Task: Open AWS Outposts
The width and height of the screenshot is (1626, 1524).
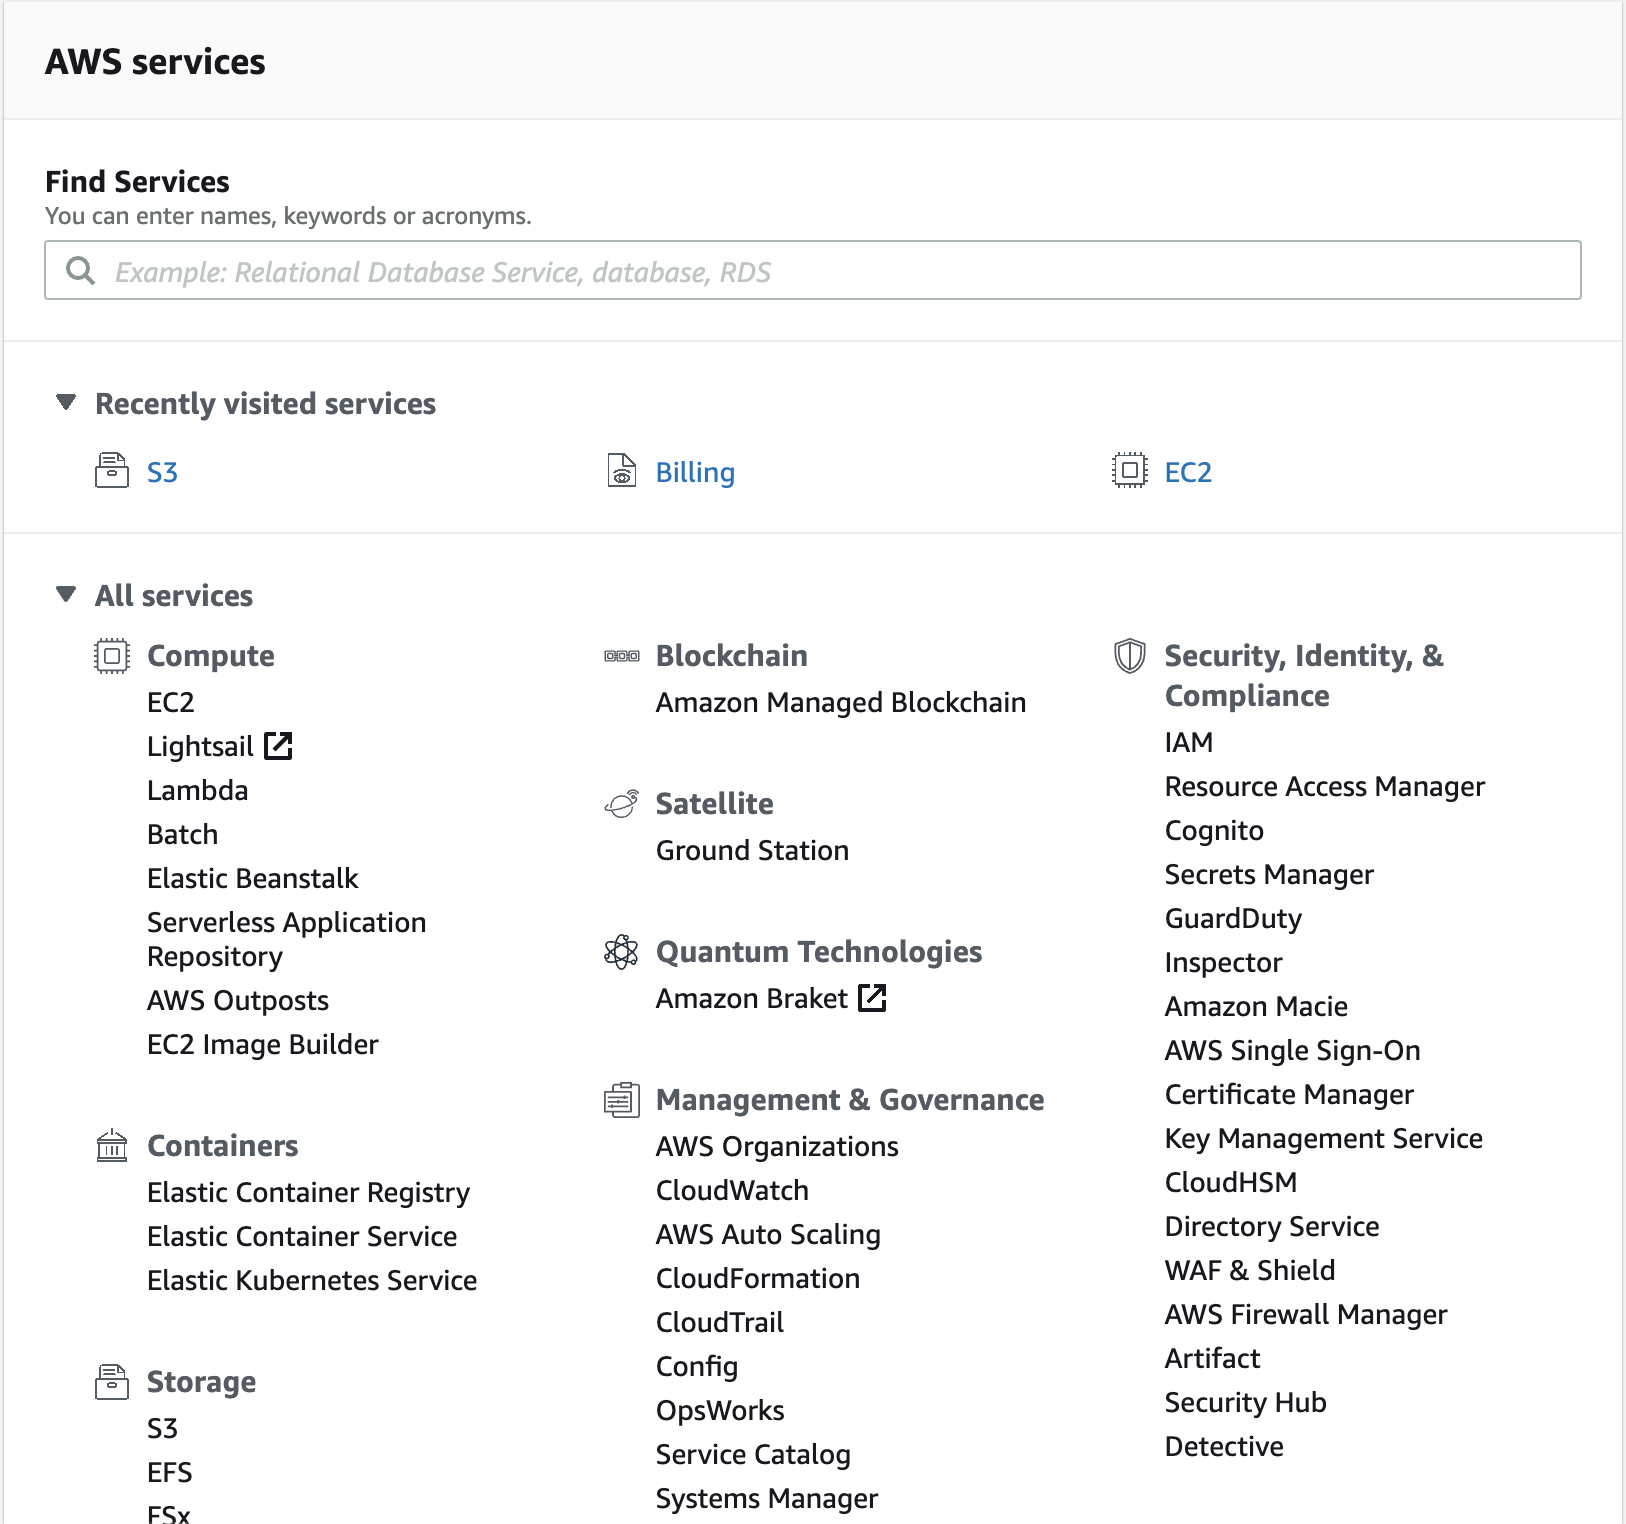Action: click(x=238, y=1000)
